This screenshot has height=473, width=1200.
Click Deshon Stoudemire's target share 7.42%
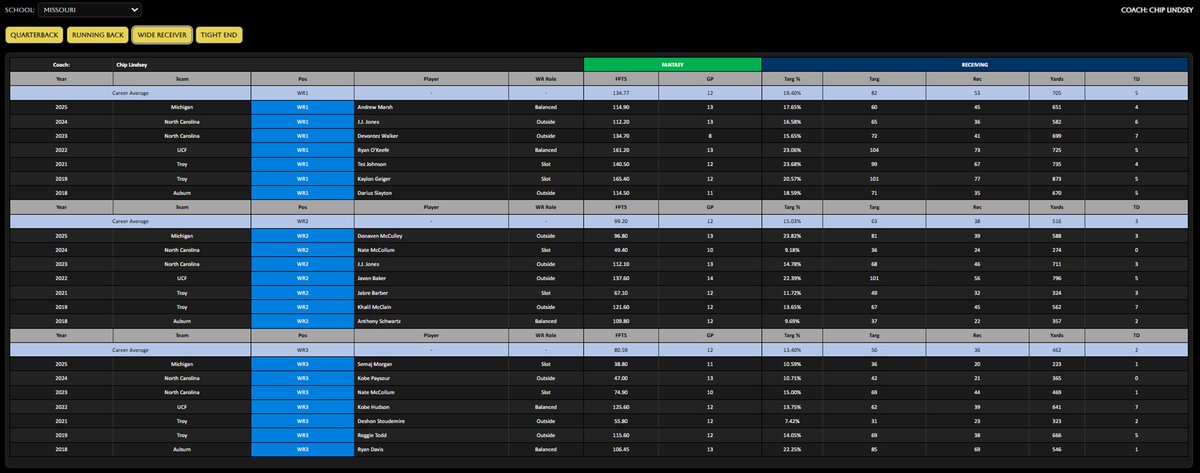coord(792,422)
